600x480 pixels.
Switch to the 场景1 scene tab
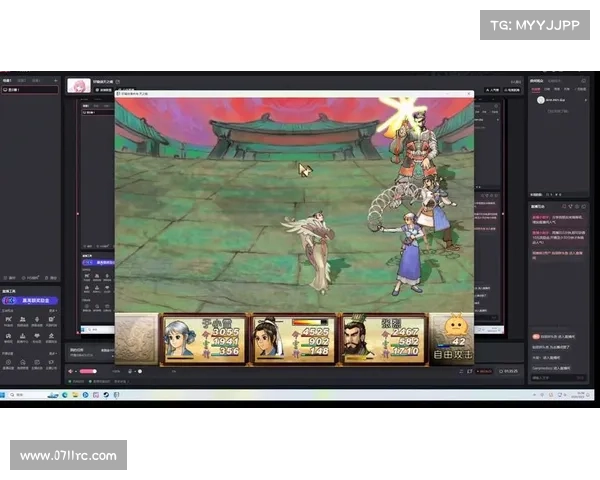pos(7,81)
